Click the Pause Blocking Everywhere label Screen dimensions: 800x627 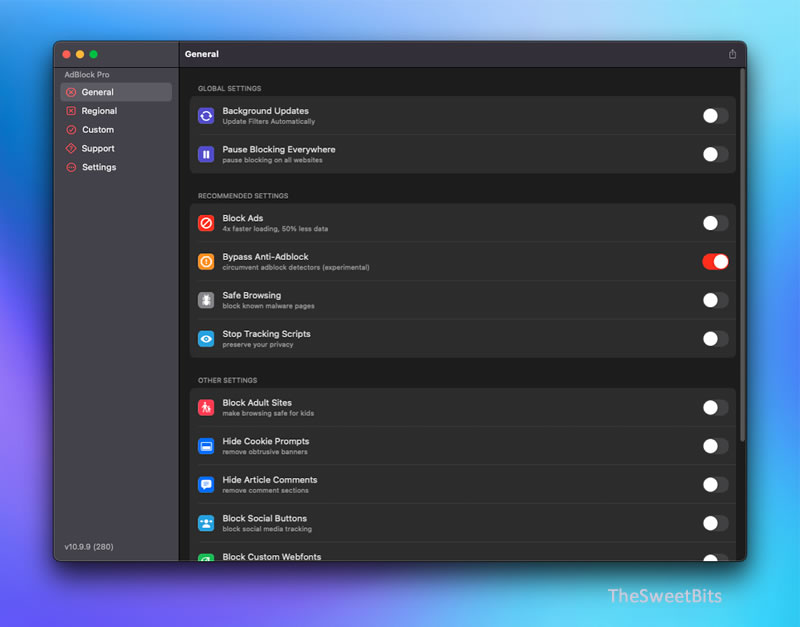(x=279, y=149)
